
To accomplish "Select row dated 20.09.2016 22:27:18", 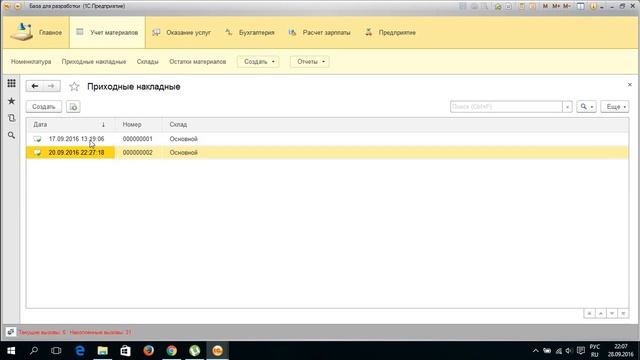I will (327, 153).
